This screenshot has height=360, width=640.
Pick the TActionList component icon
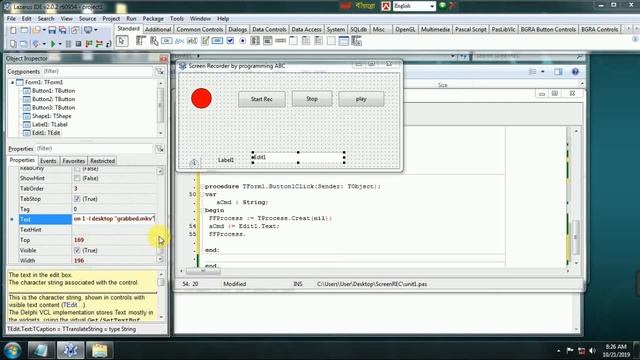[356, 41]
